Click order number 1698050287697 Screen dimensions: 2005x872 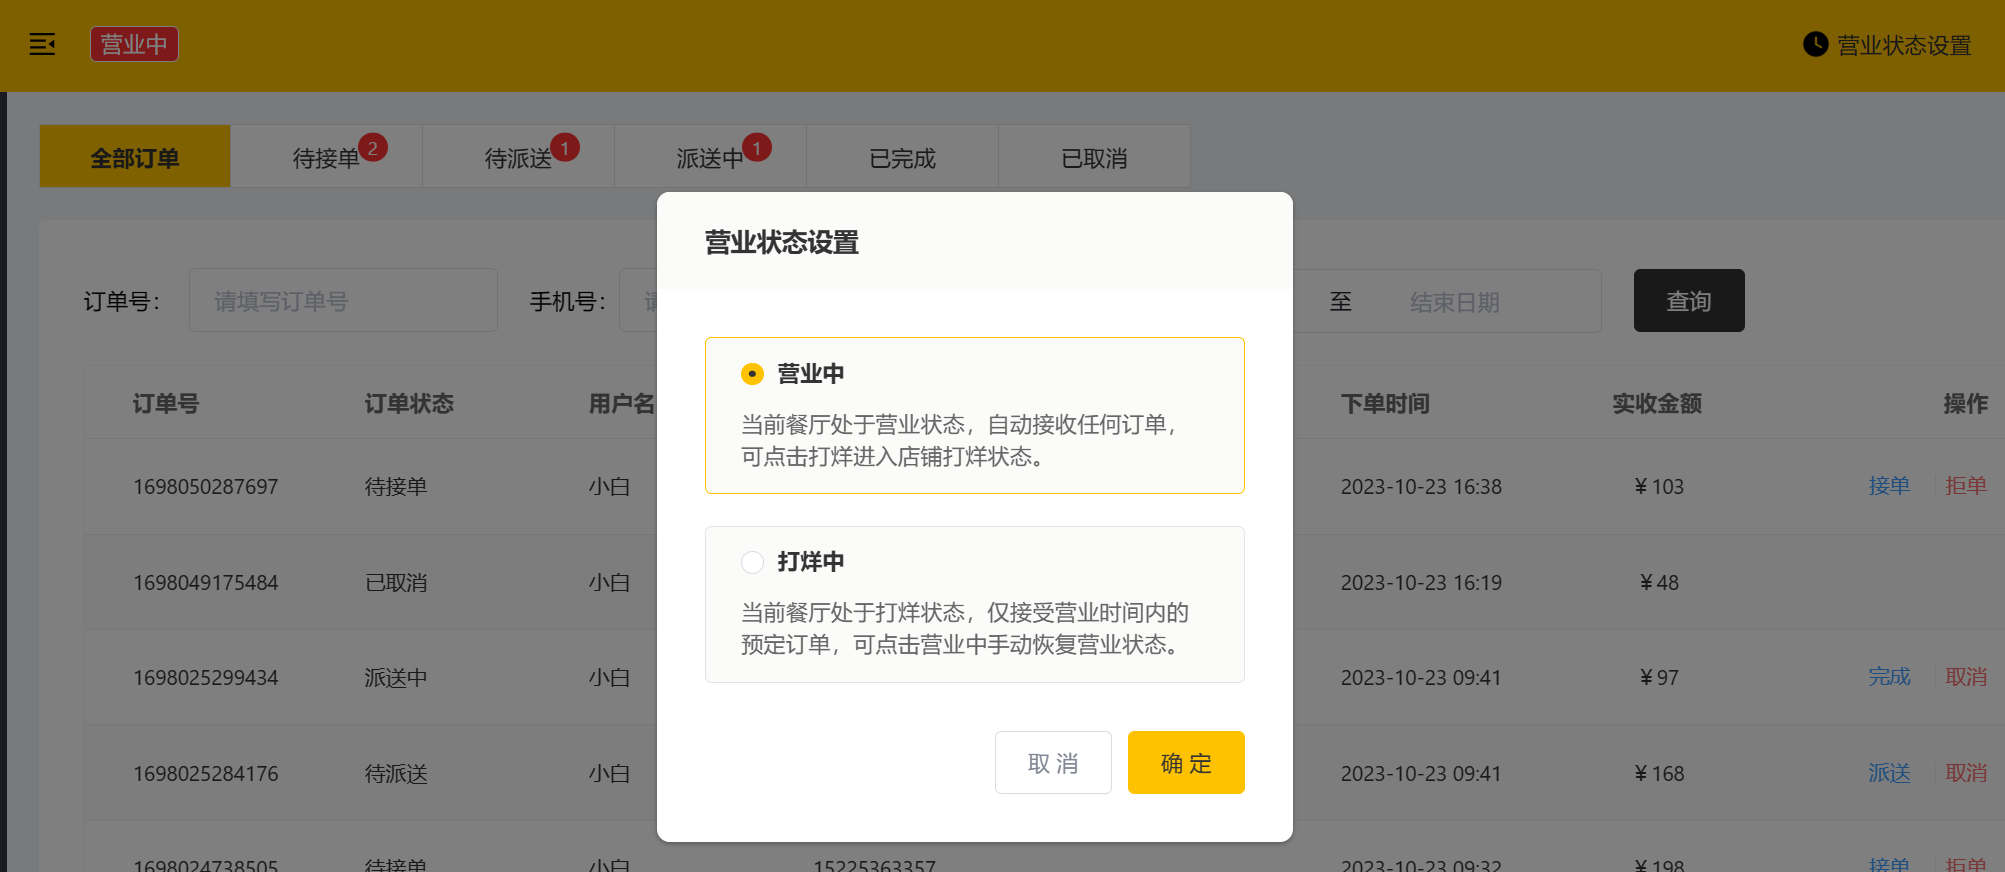point(206,487)
